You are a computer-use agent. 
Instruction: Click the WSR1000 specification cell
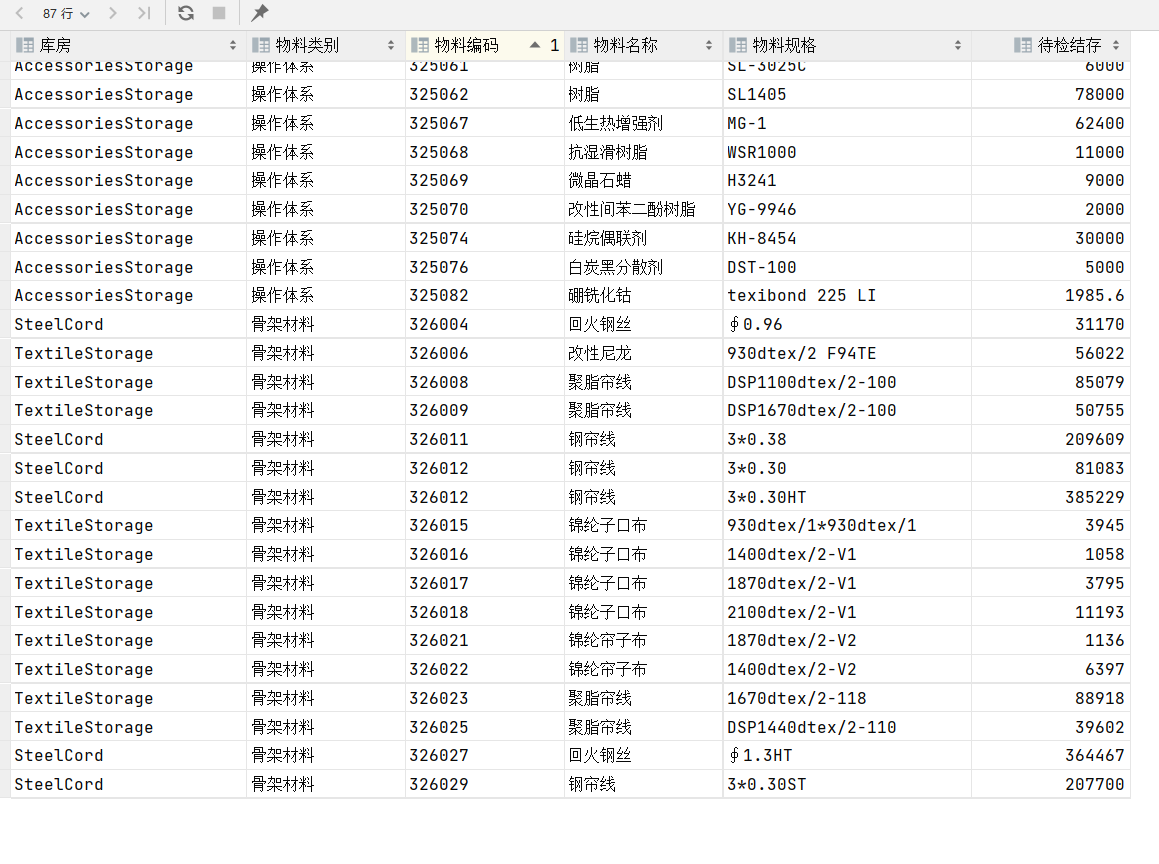point(847,152)
